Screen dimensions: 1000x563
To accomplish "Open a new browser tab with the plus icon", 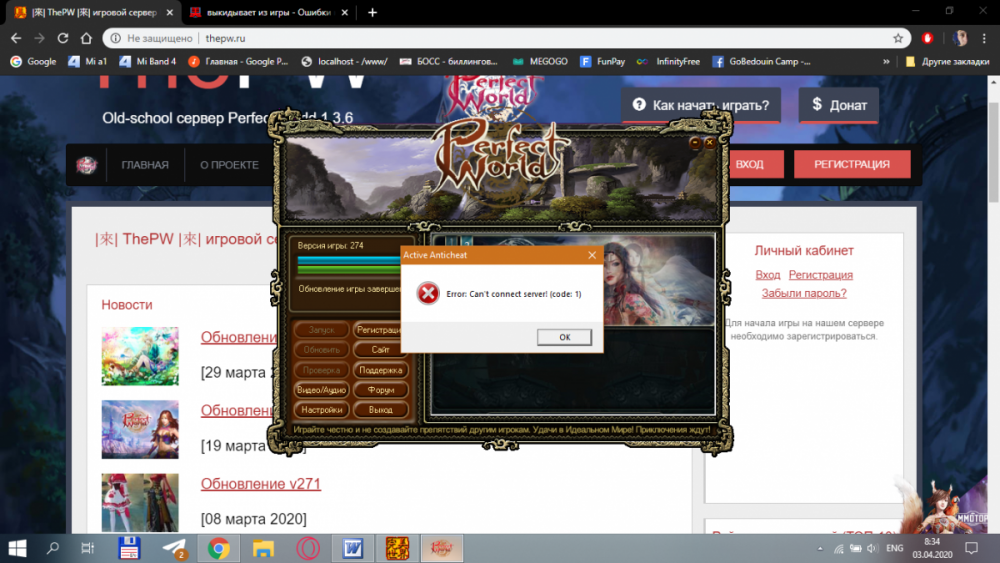I will point(373,12).
